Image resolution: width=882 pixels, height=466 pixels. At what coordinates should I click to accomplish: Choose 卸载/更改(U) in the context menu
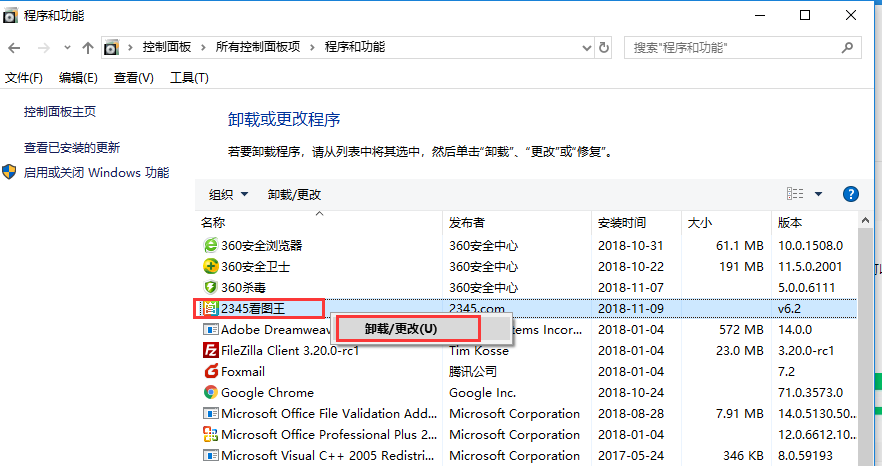pyautogui.click(x=400, y=329)
